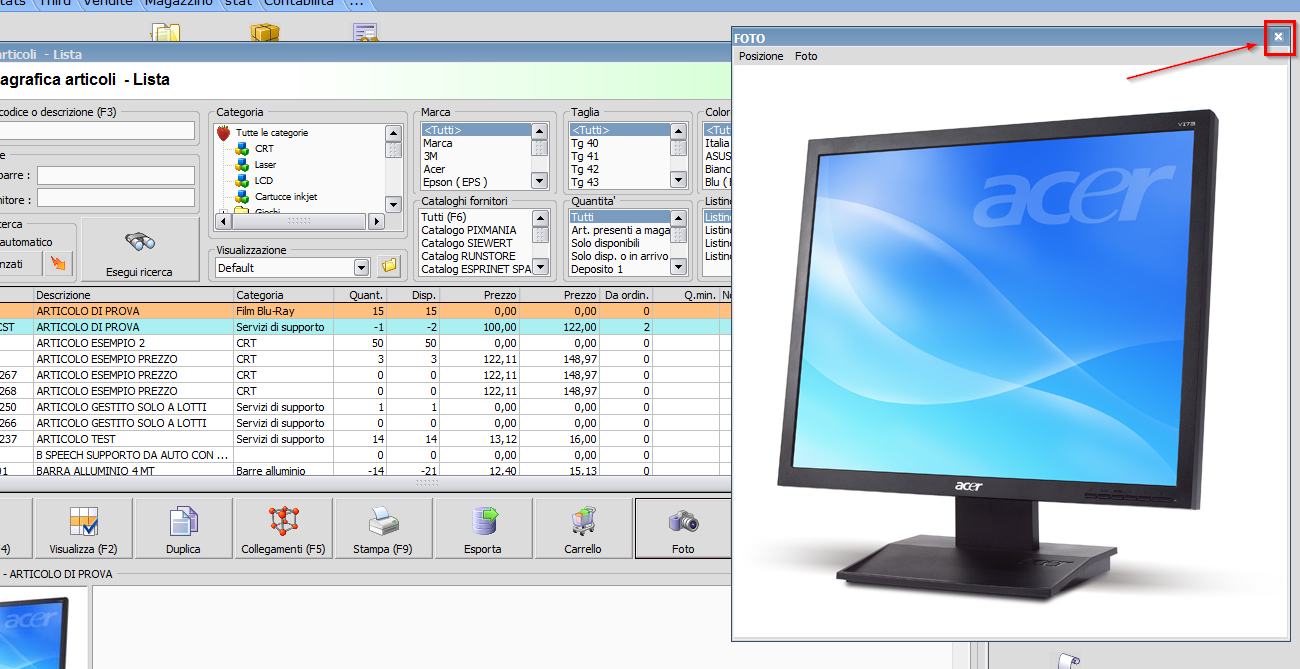Select Catalogo SIEWERT in Cataloghi fornitori
1300x669 pixels.
tap(476, 243)
